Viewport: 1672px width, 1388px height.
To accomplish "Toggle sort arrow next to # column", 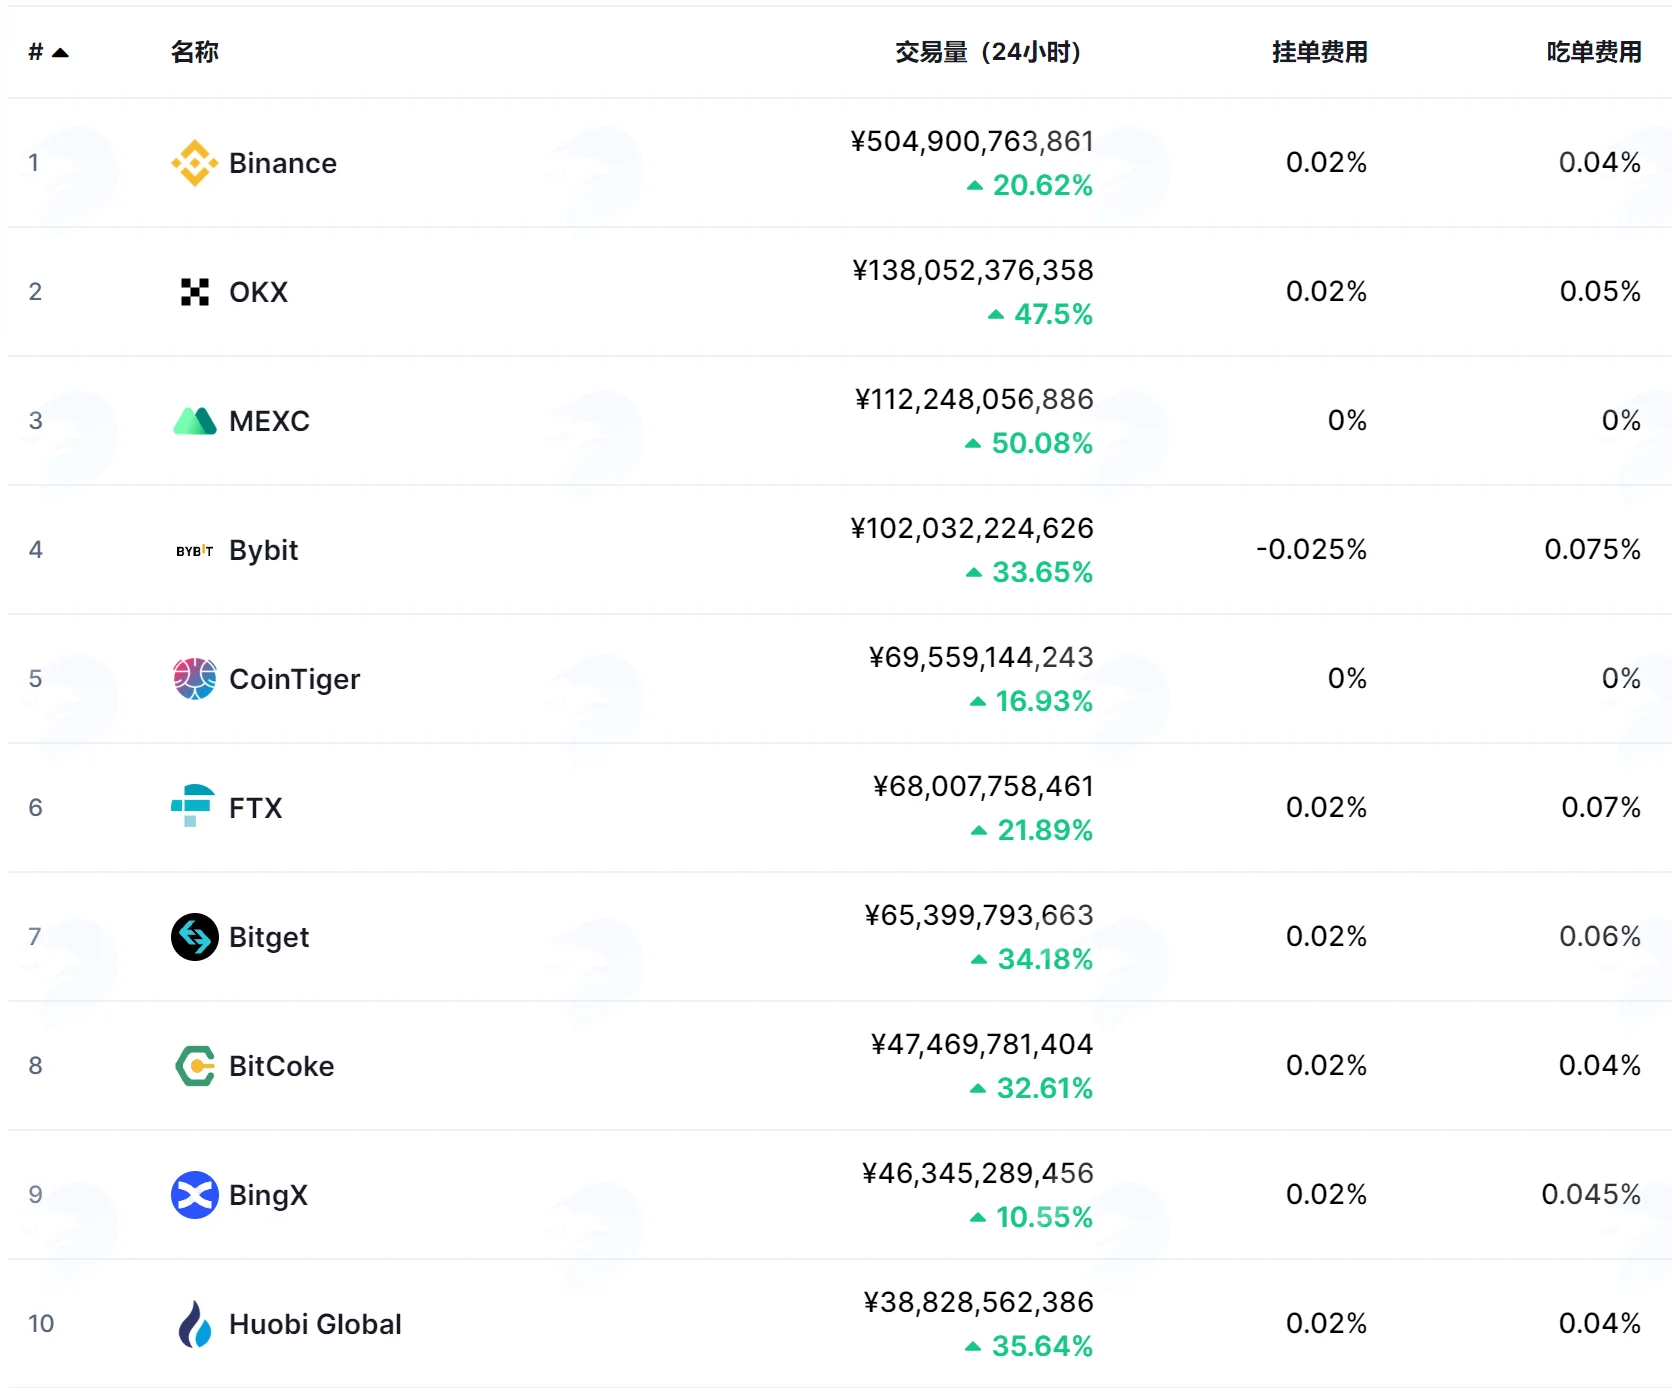I will coord(60,53).
